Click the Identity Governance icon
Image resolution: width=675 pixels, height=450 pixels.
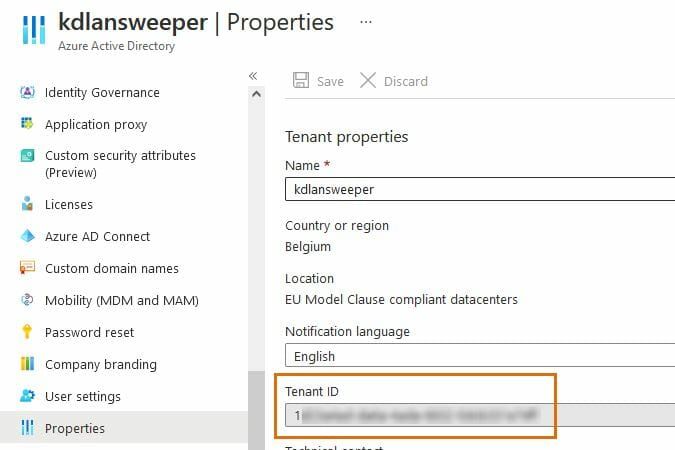27,92
